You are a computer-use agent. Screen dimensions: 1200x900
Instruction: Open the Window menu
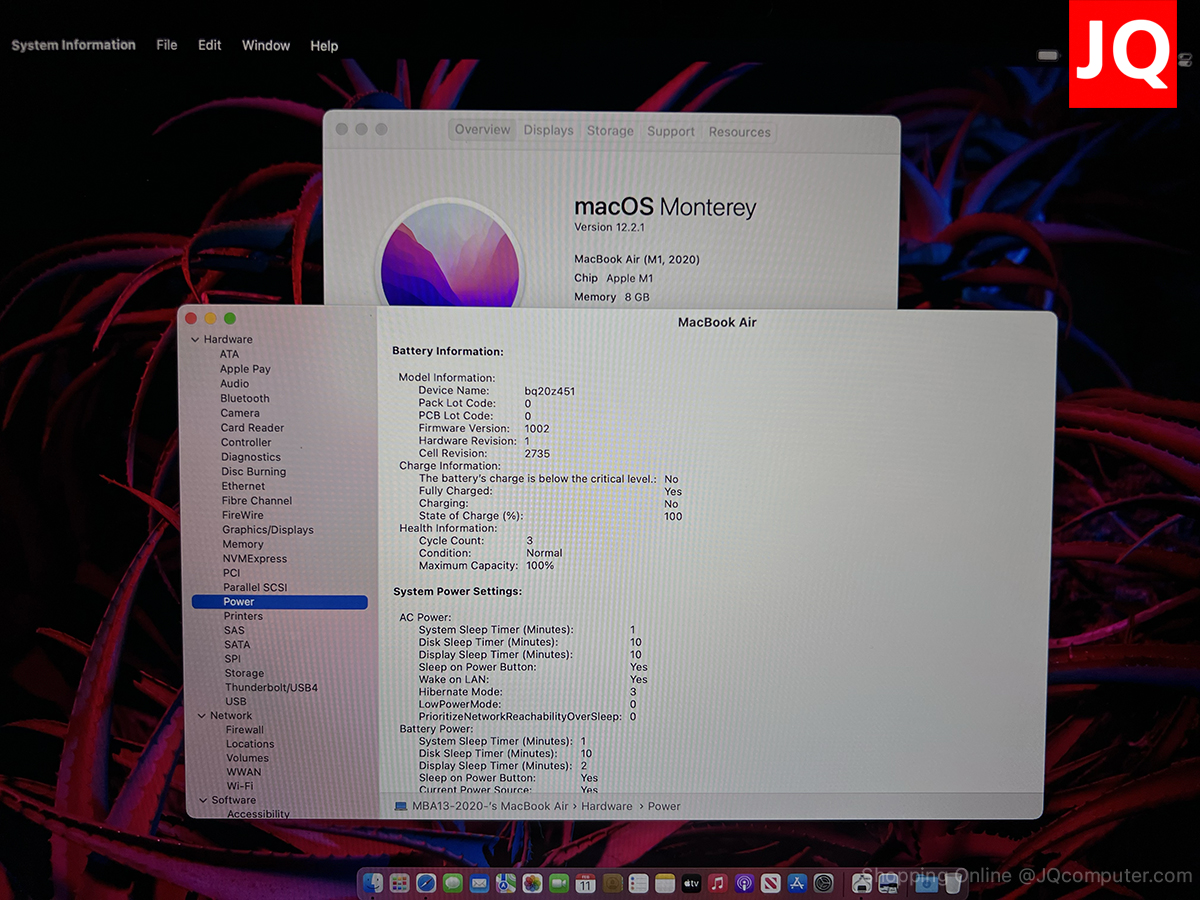point(266,46)
